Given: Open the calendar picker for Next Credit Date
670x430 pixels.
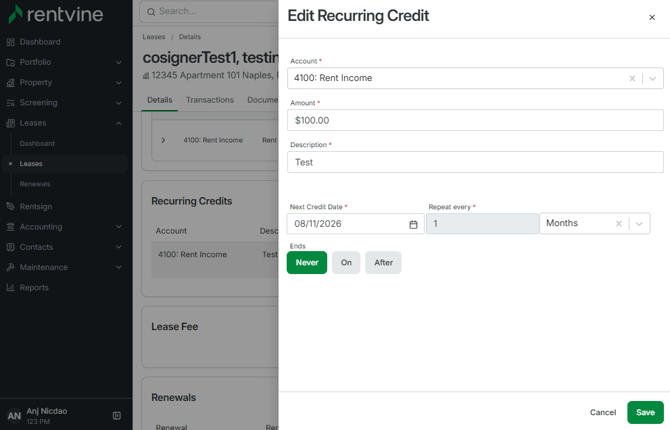Looking at the screenshot, I should tap(413, 224).
